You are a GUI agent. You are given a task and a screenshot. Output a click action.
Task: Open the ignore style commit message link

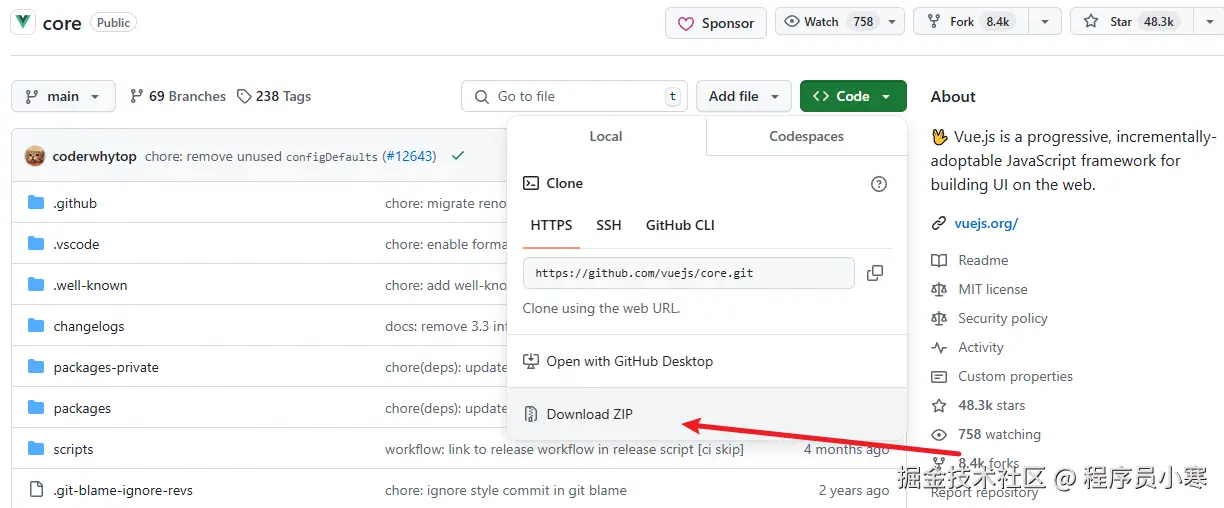pyautogui.click(x=506, y=490)
